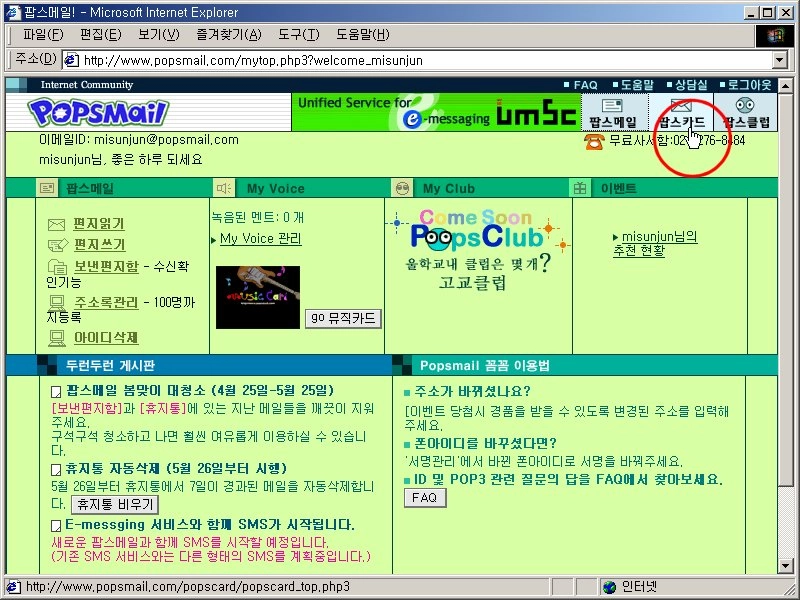Click the PopsMail logo
The width and height of the screenshot is (800, 600).
pos(97,113)
